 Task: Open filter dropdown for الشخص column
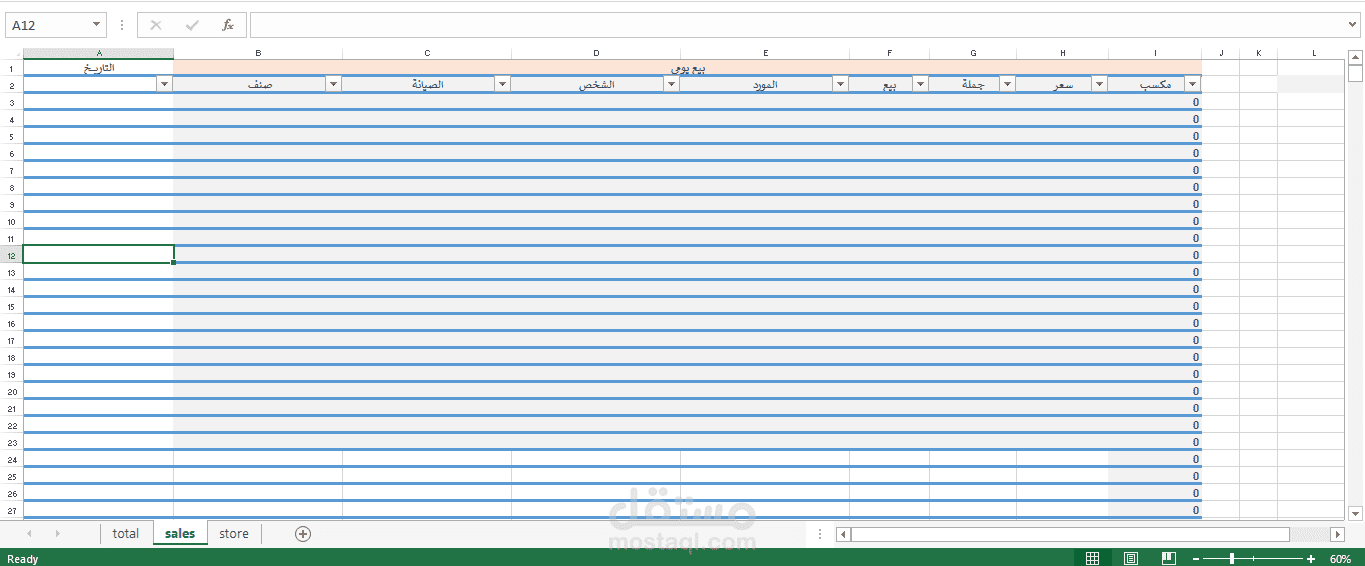pos(671,85)
